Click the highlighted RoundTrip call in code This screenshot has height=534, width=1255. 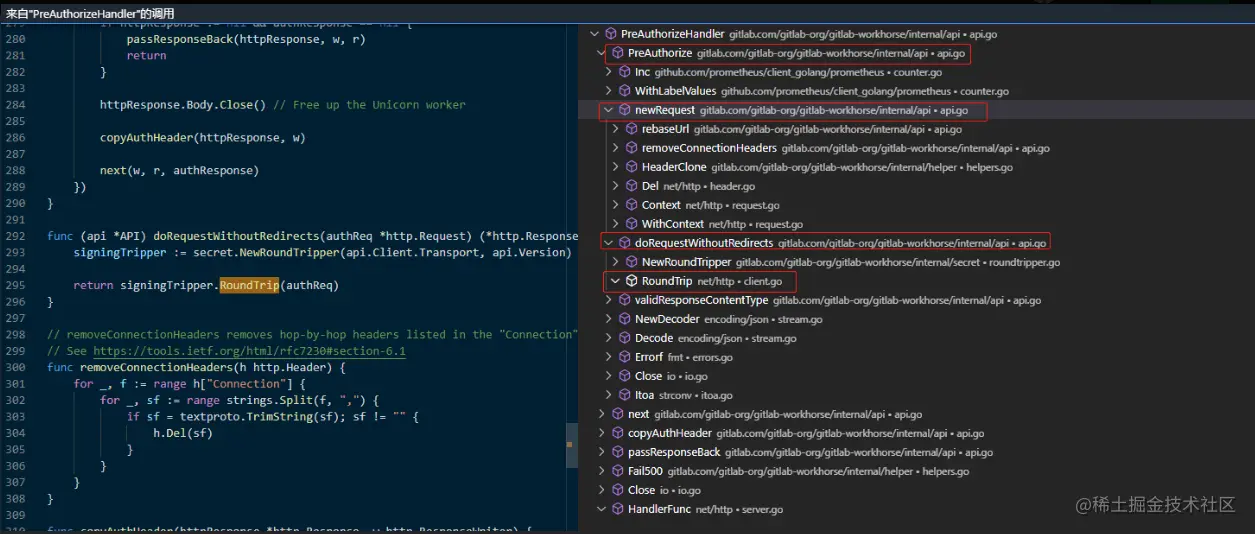point(250,285)
